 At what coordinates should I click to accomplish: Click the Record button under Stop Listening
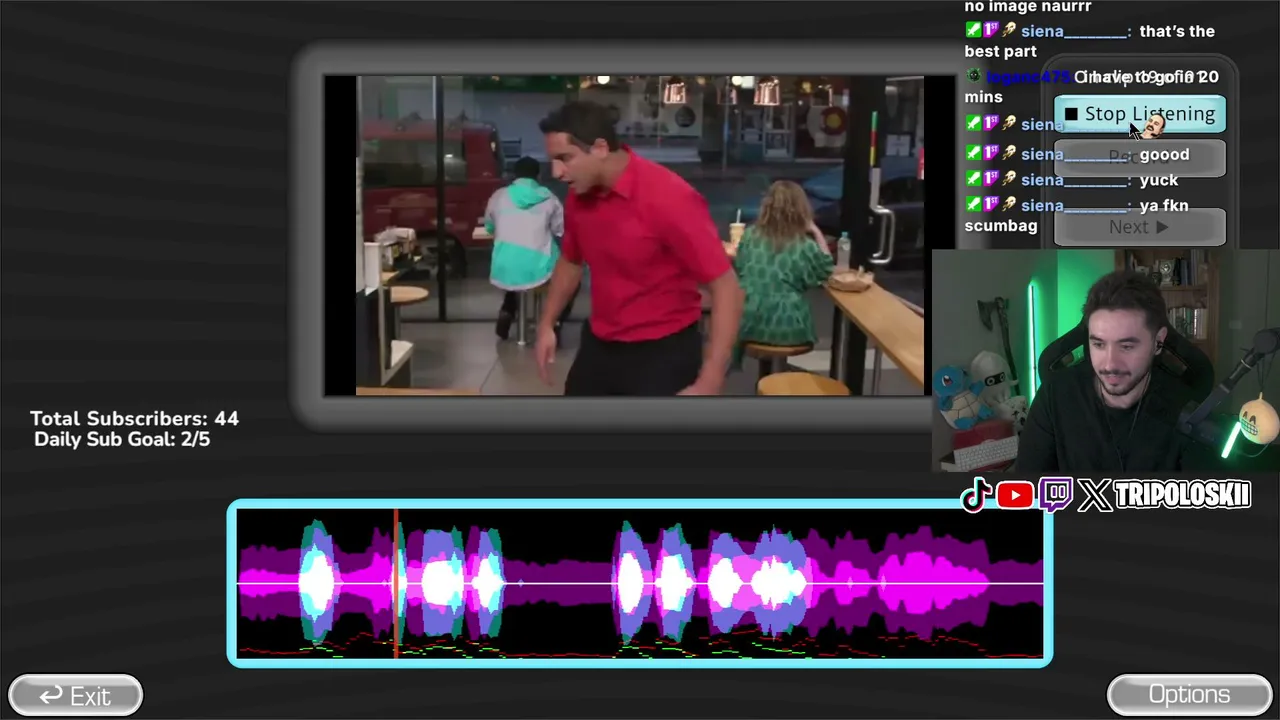tap(1140, 157)
